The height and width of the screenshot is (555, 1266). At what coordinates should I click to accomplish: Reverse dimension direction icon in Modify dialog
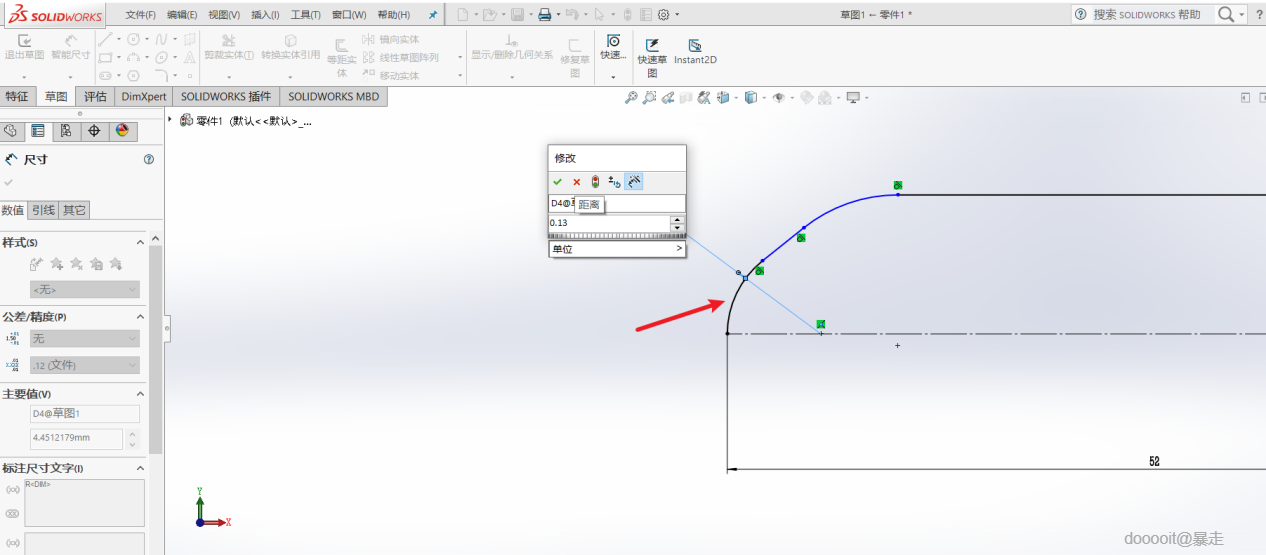pyautogui.click(x=615, y=182)
